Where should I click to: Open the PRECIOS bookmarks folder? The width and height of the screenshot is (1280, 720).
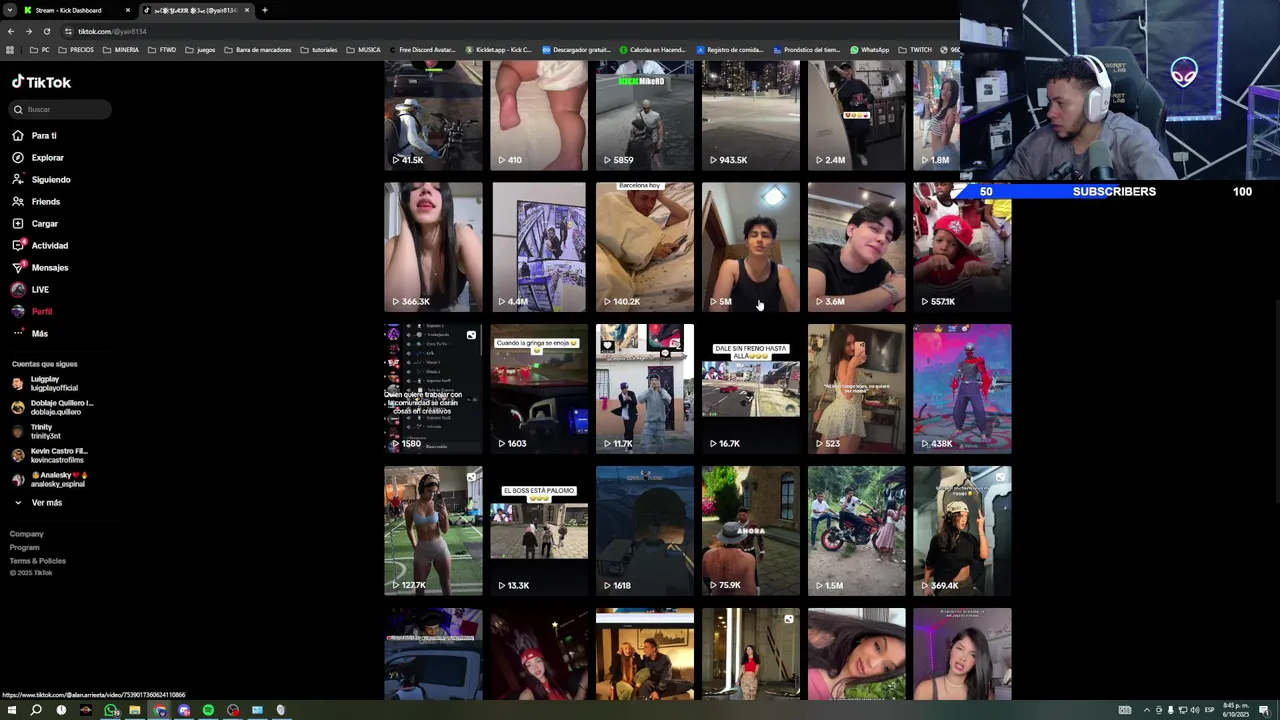[x=76, y=50]
